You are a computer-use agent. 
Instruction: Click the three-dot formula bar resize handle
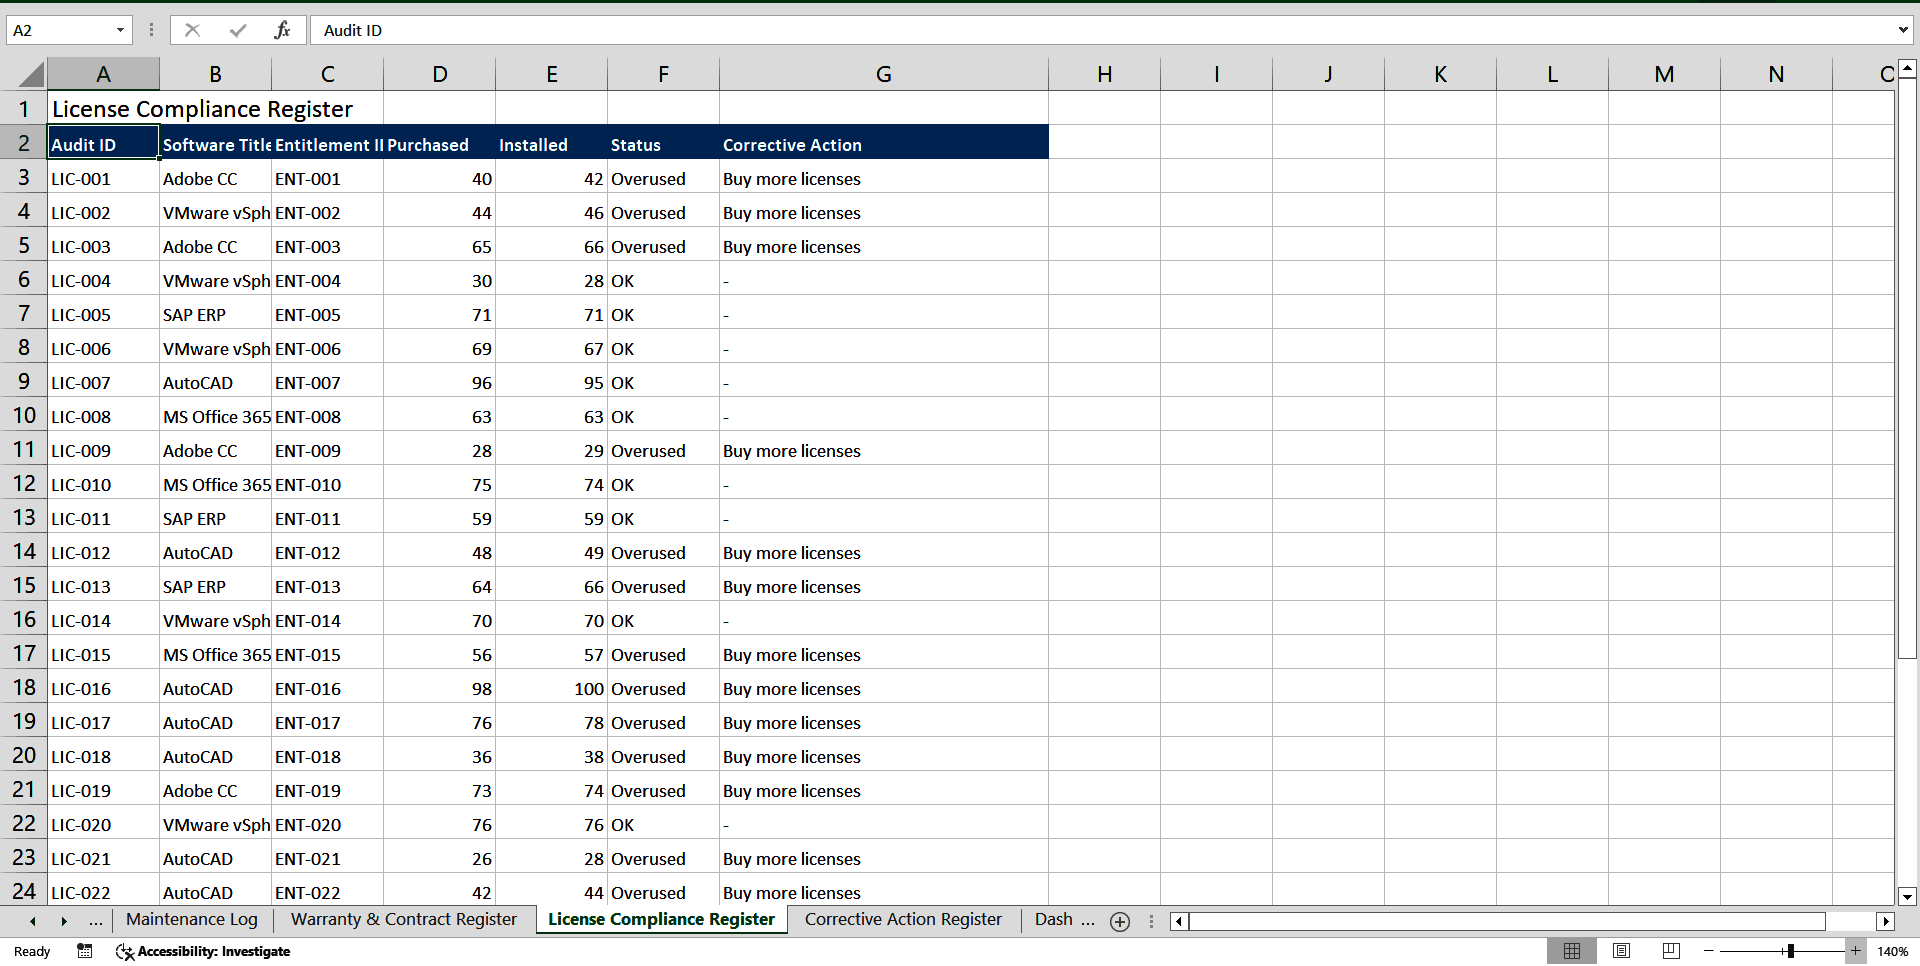(x=151, y=30)
